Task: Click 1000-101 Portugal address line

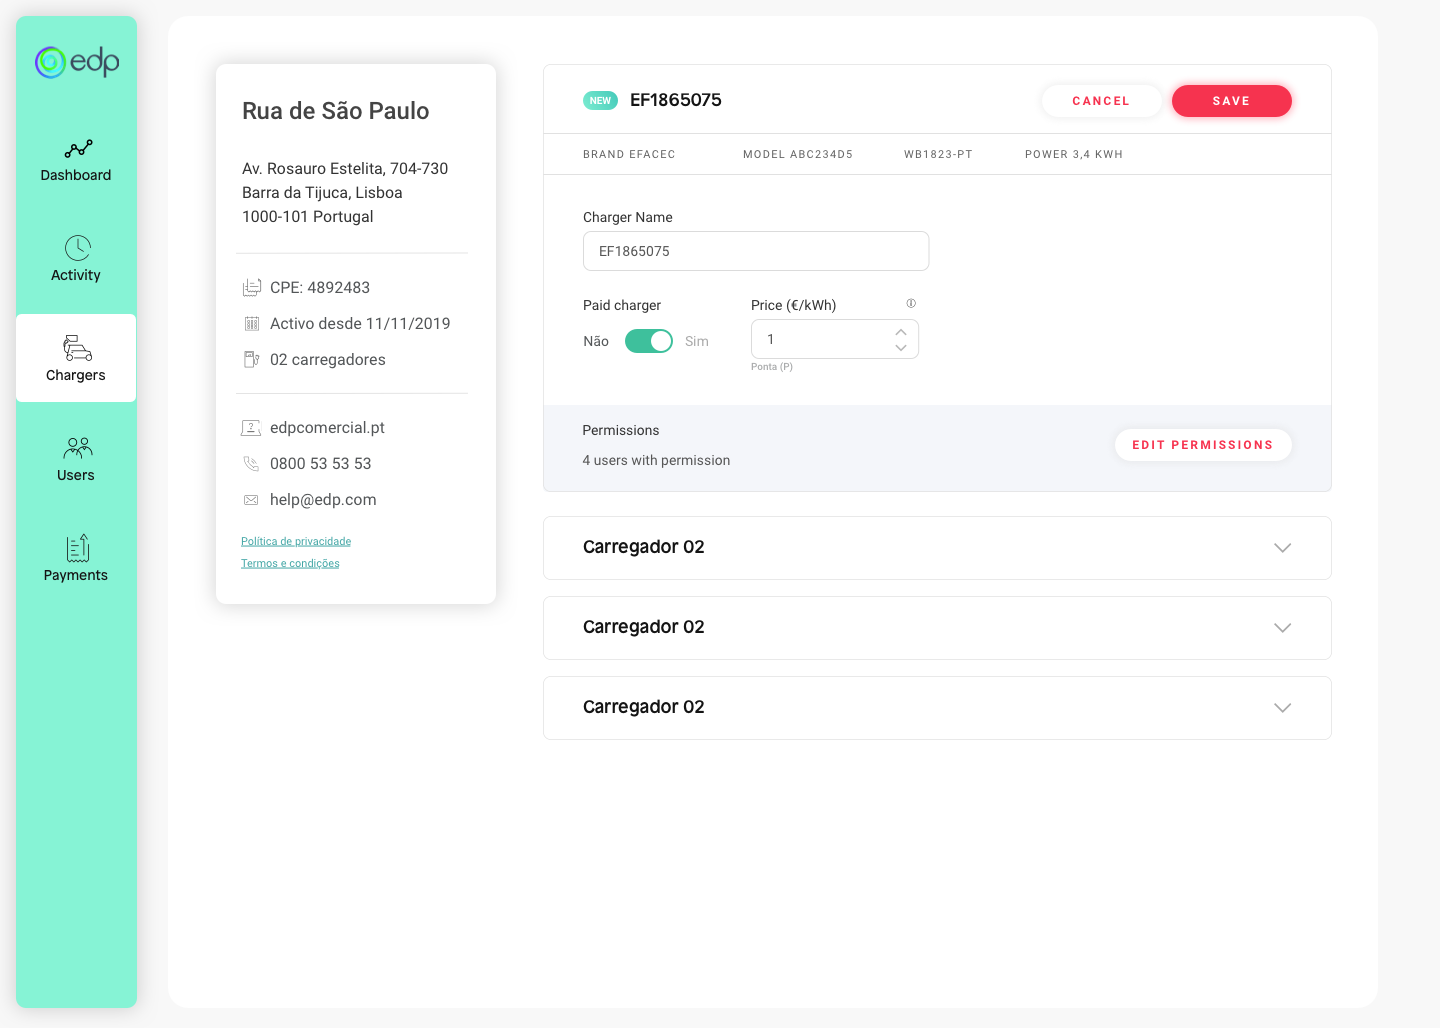Action: coord(307,217)
